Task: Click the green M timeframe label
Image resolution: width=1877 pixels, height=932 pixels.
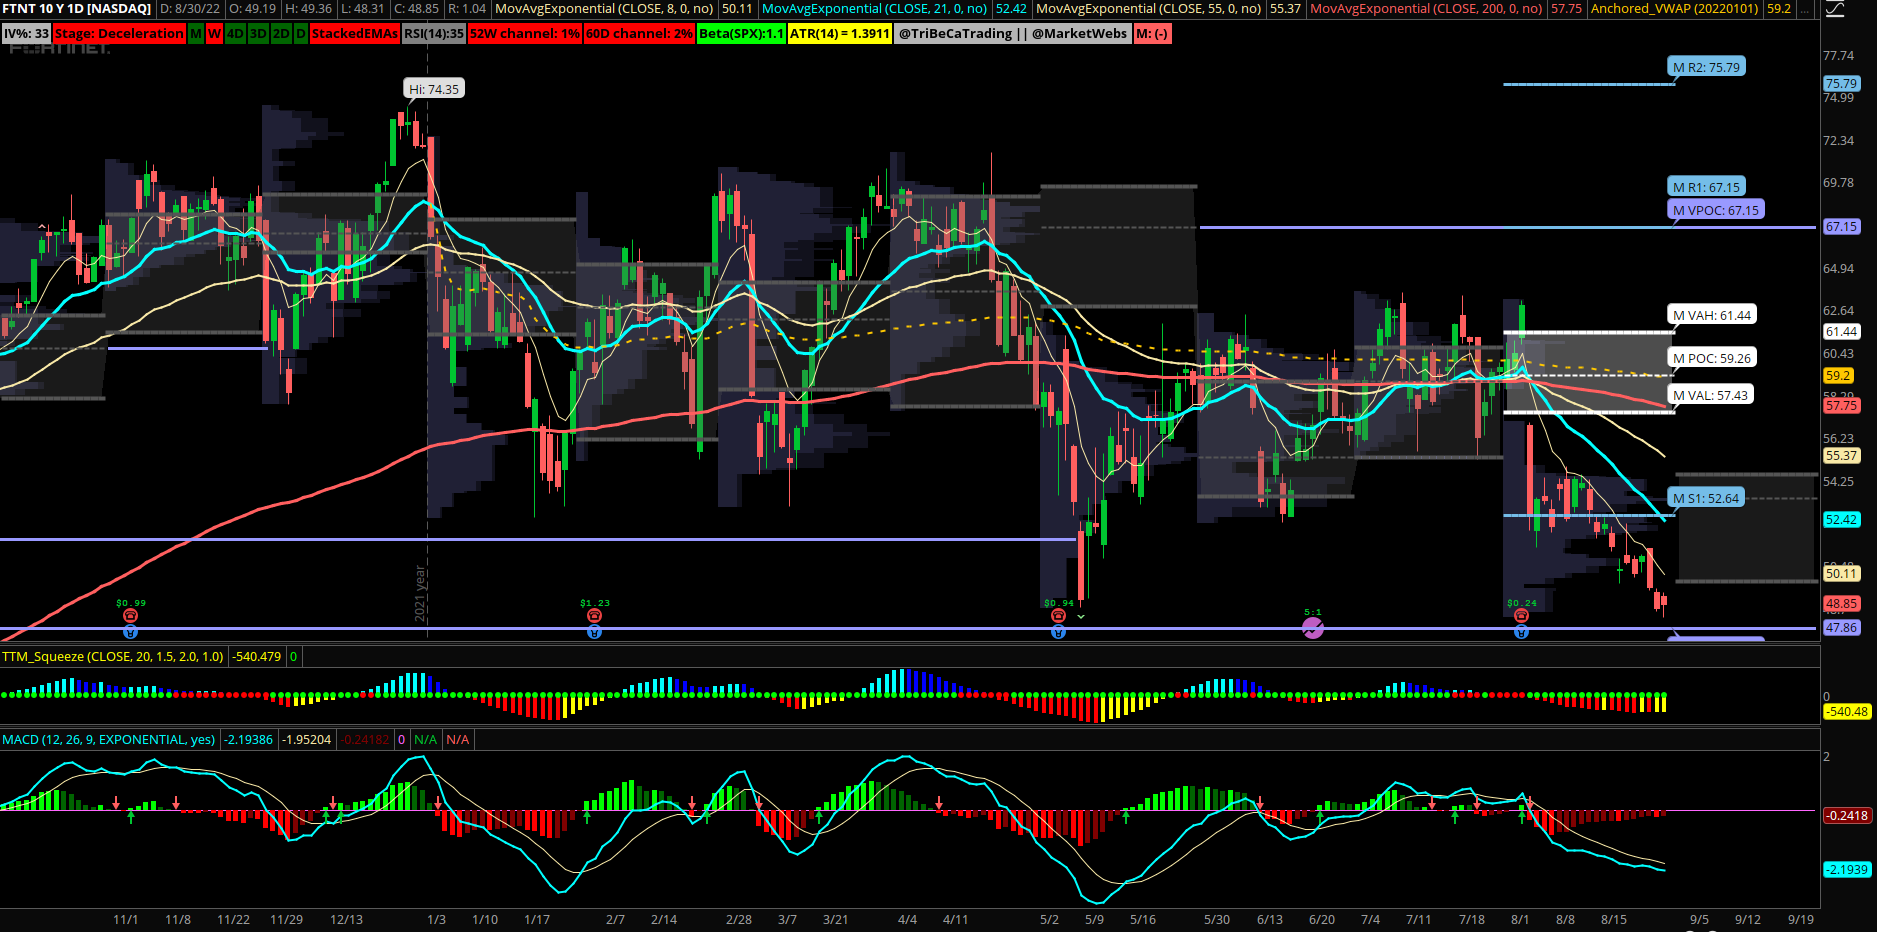Action: pyautogui.click(x=196, y=33)
